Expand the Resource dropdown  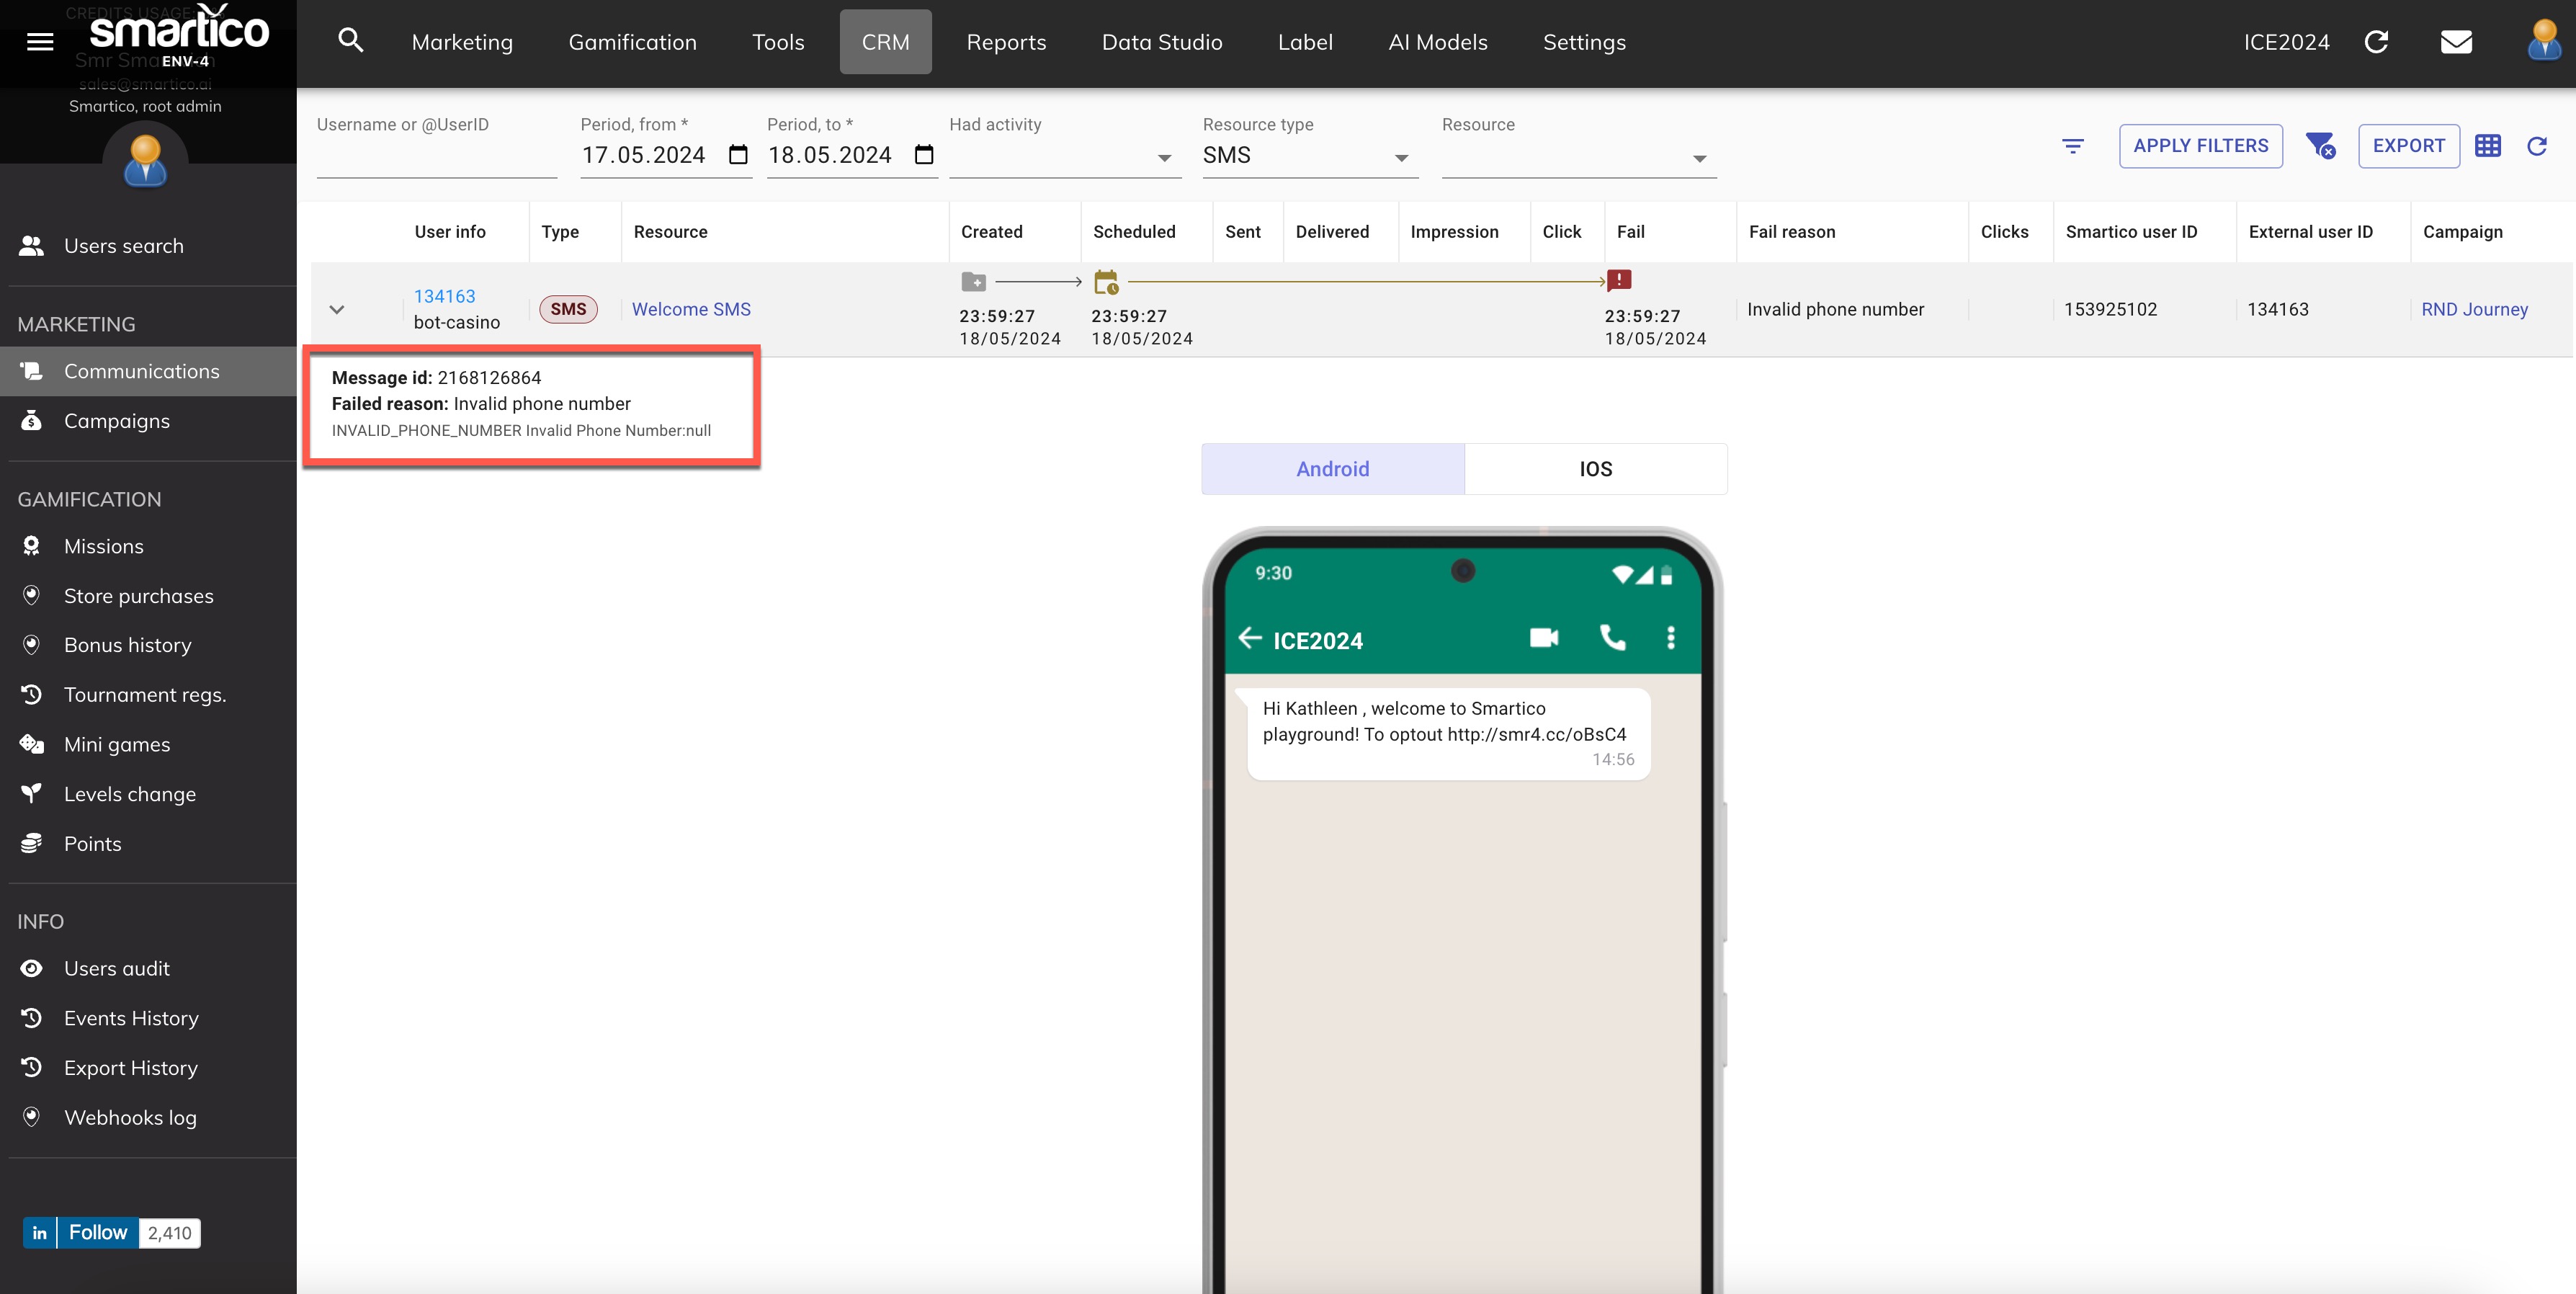point(1578,156)
